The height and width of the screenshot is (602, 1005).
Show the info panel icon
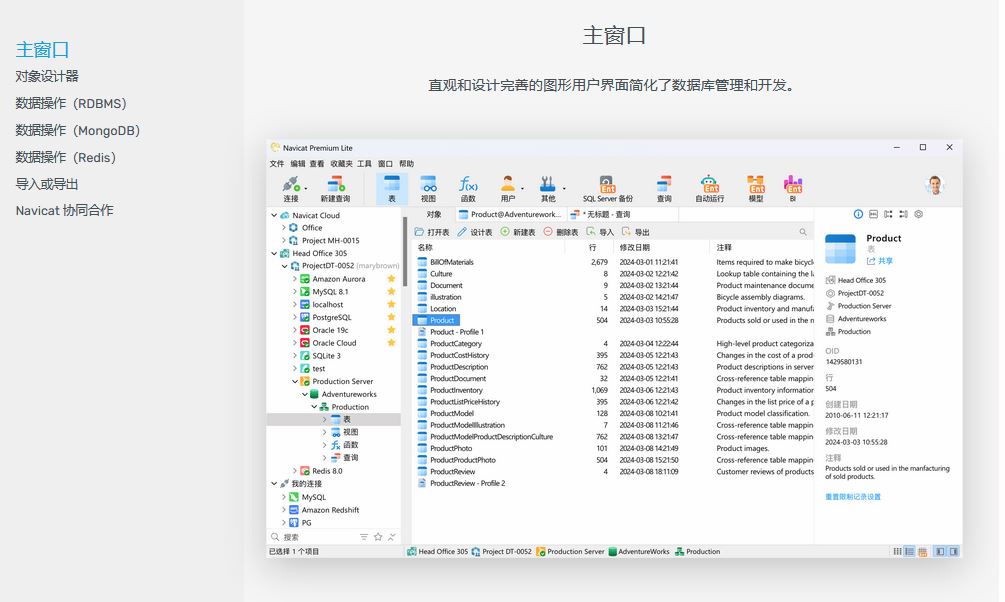(x=858, y=214)
